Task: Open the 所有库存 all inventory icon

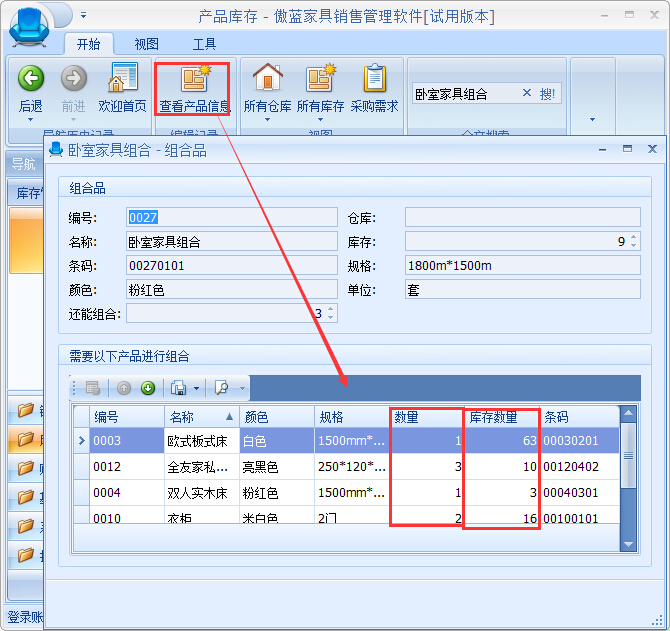Action: pos(320,80)
